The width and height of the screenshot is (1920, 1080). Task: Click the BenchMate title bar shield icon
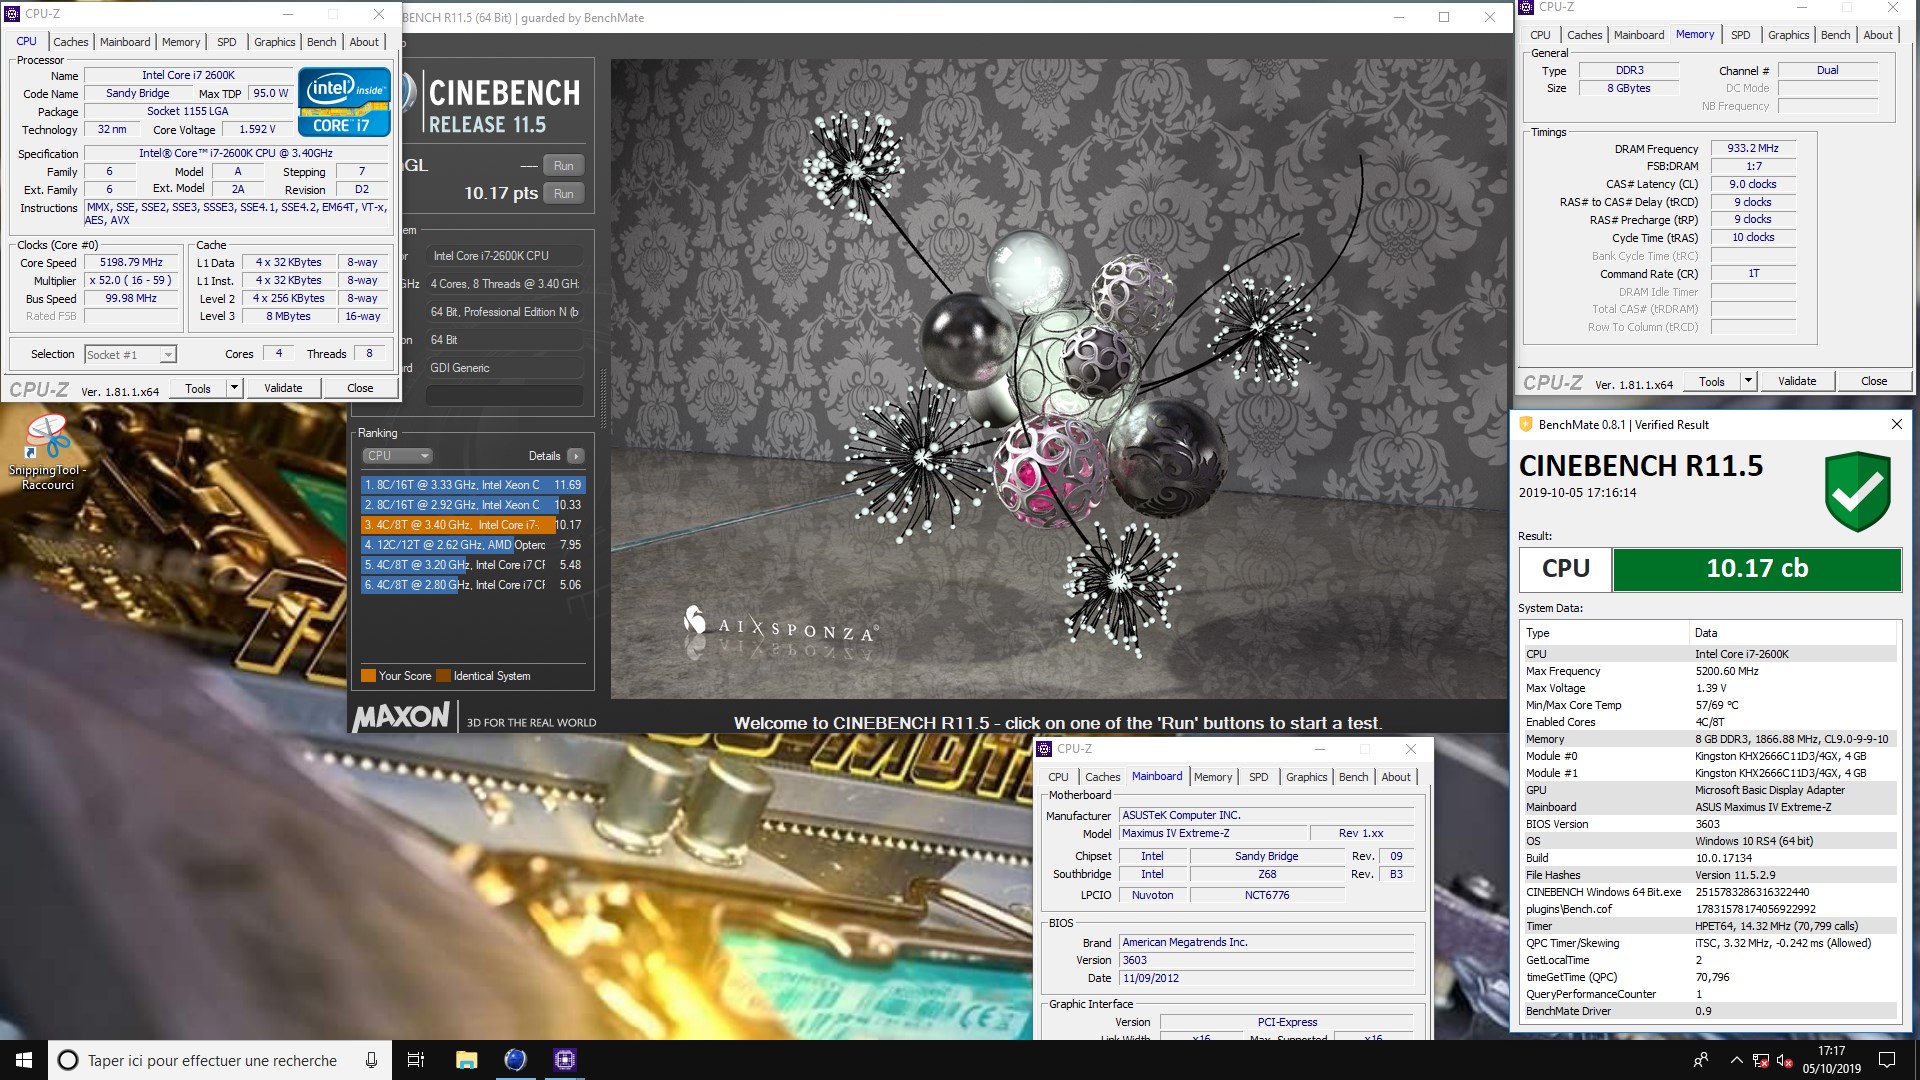(x=1525, y=424)
